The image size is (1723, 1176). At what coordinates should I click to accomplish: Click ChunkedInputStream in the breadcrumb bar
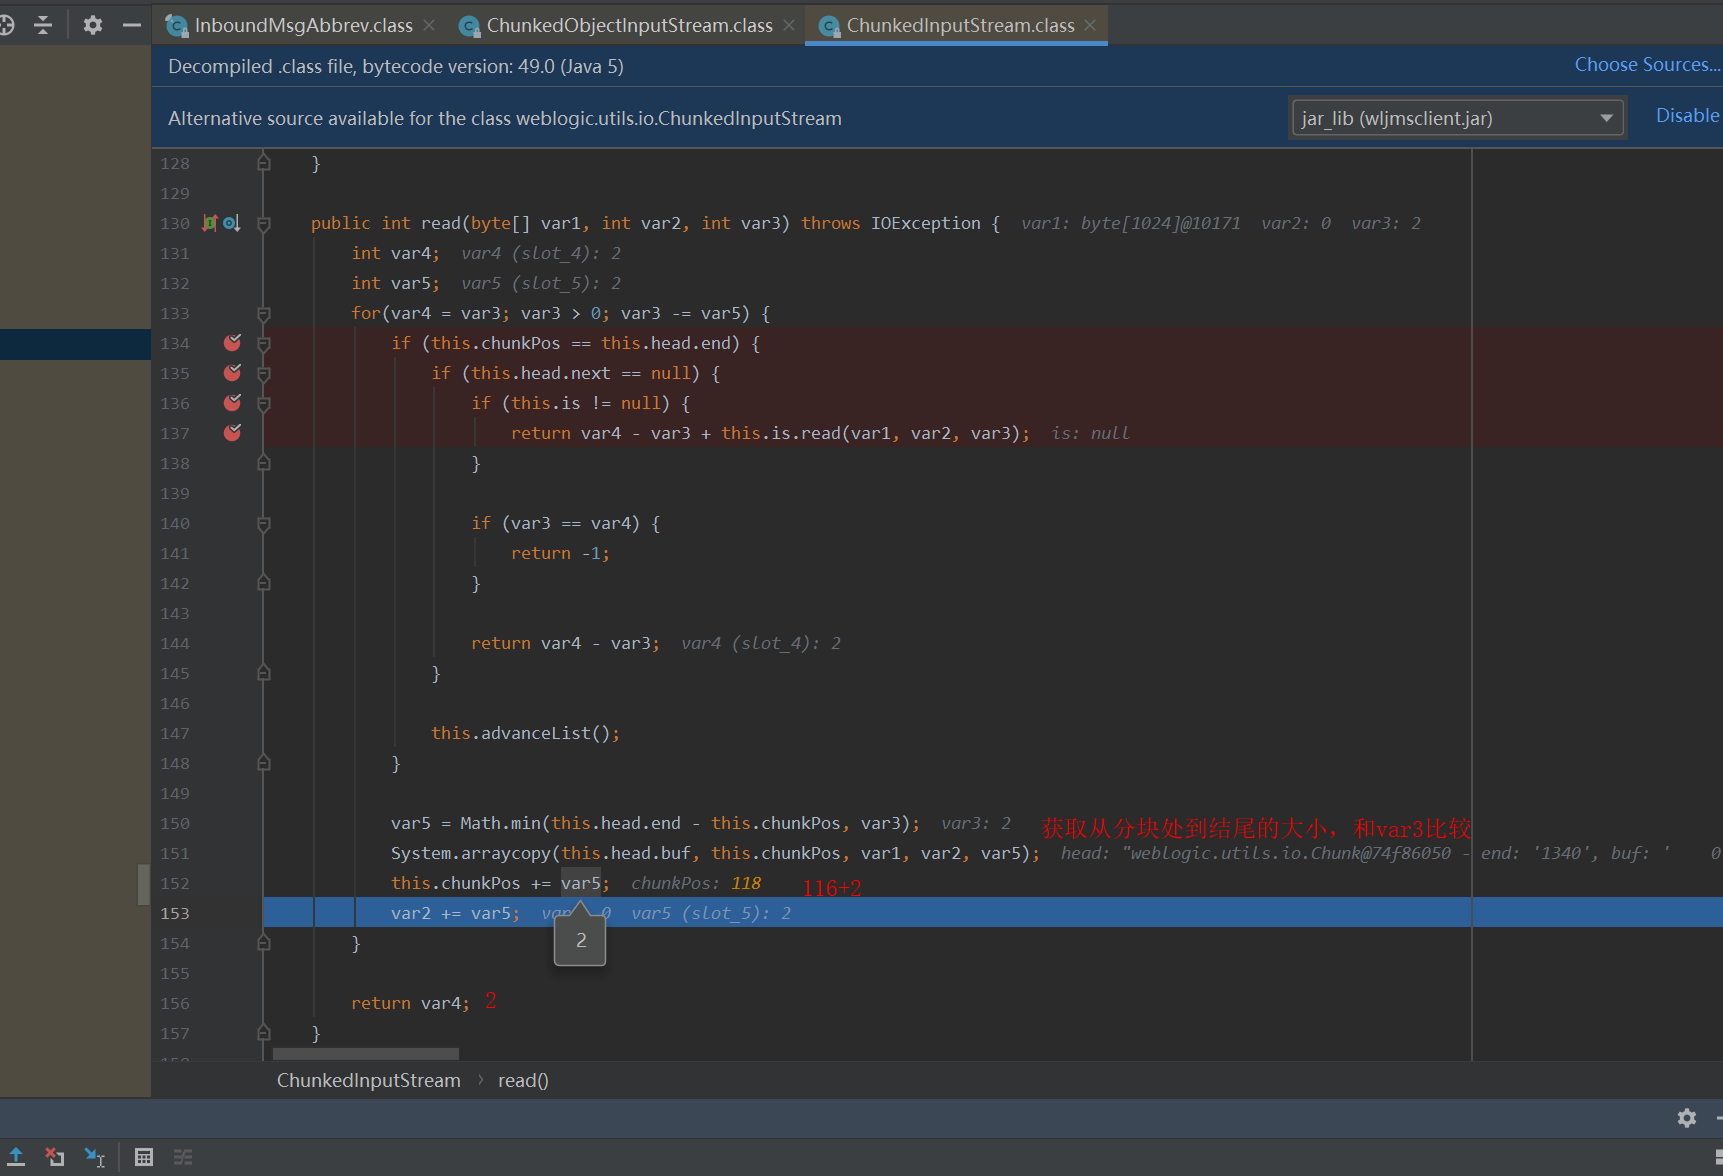tap(368, 1080)
